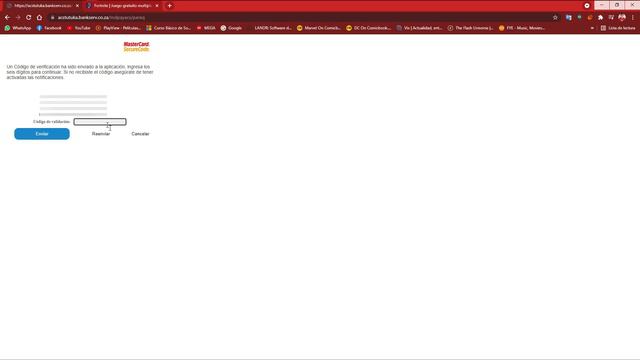Click the Reenviar link
Image resolution: width=640 pixels, height=360 pixels.
(x=101, y=134)
